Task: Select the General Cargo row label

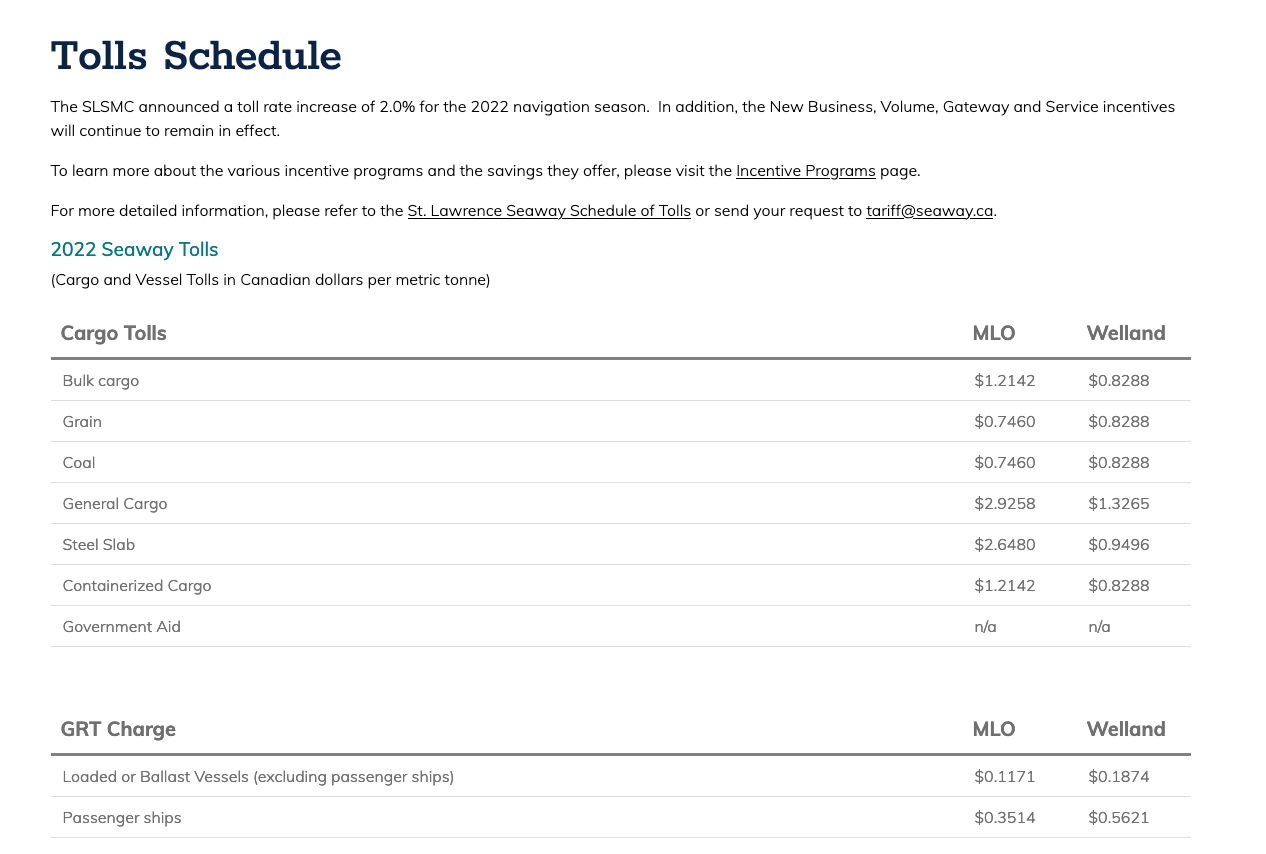Action: 115,504
